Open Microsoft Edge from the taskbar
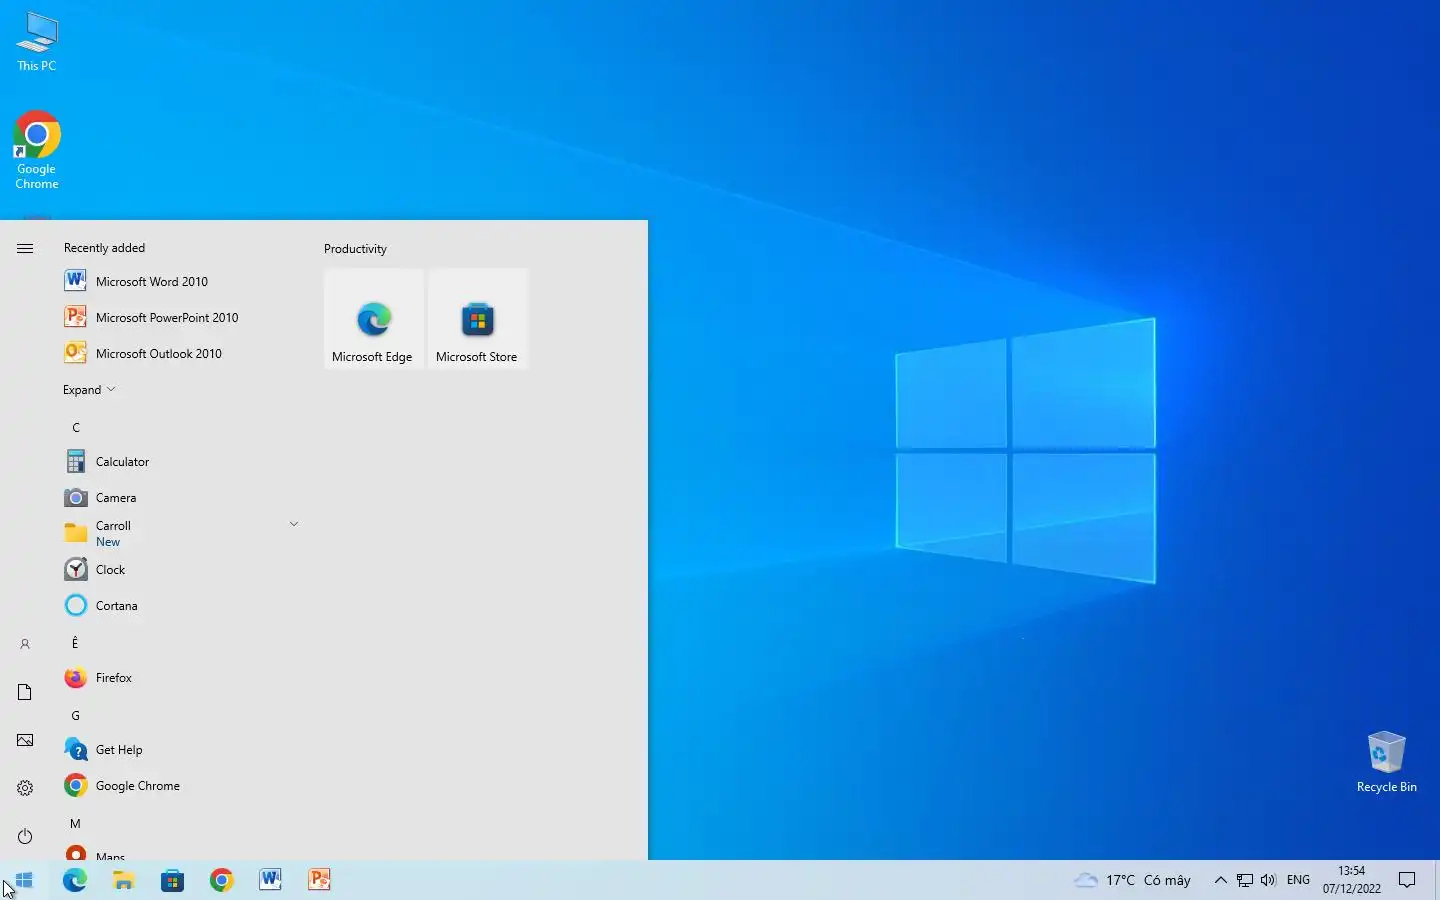The image size is (1440, 900). [75, 880]
